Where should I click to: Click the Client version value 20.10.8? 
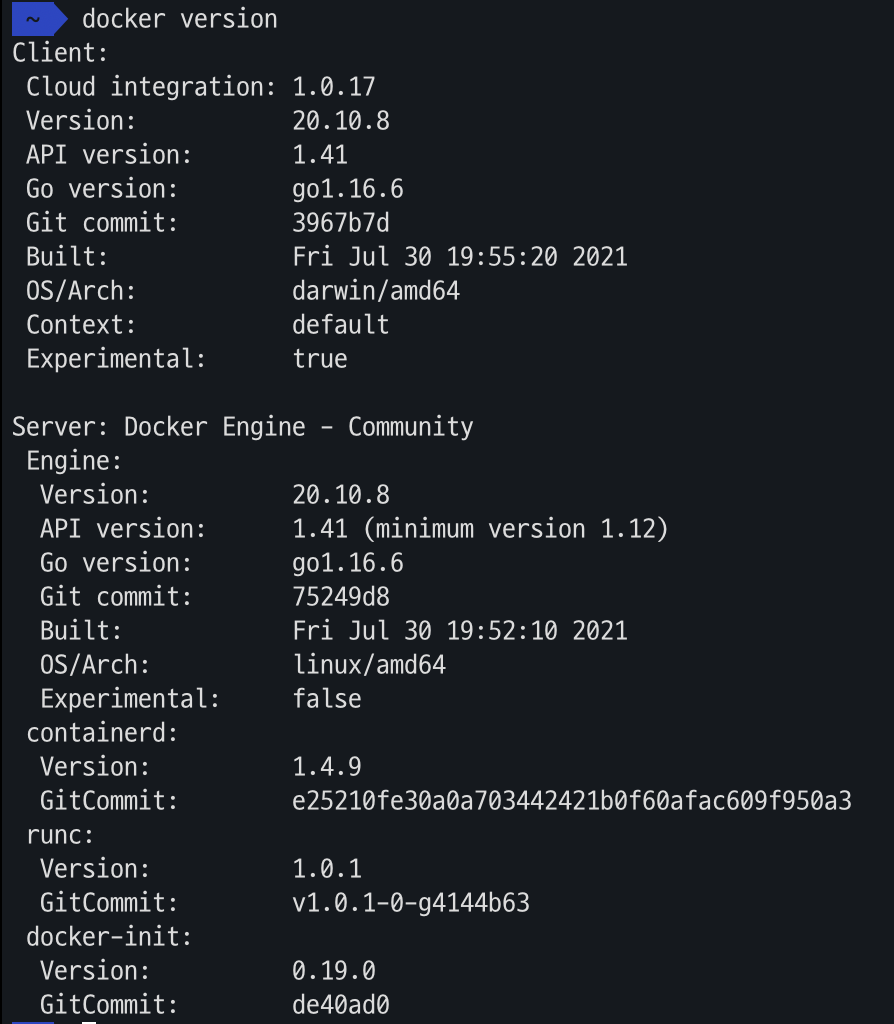point(341,121)
